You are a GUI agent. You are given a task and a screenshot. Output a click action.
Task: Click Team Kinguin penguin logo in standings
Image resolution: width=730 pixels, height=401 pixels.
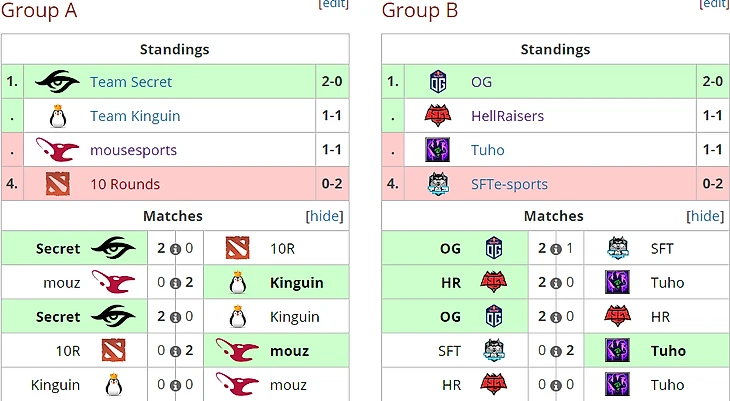(57, 116)
